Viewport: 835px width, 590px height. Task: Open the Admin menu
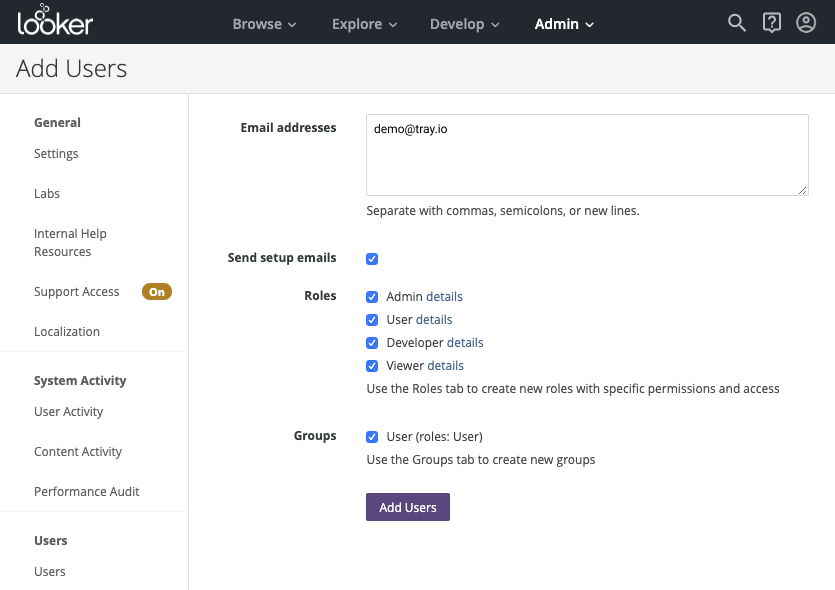pyautogui.click(x=563, y=23)
